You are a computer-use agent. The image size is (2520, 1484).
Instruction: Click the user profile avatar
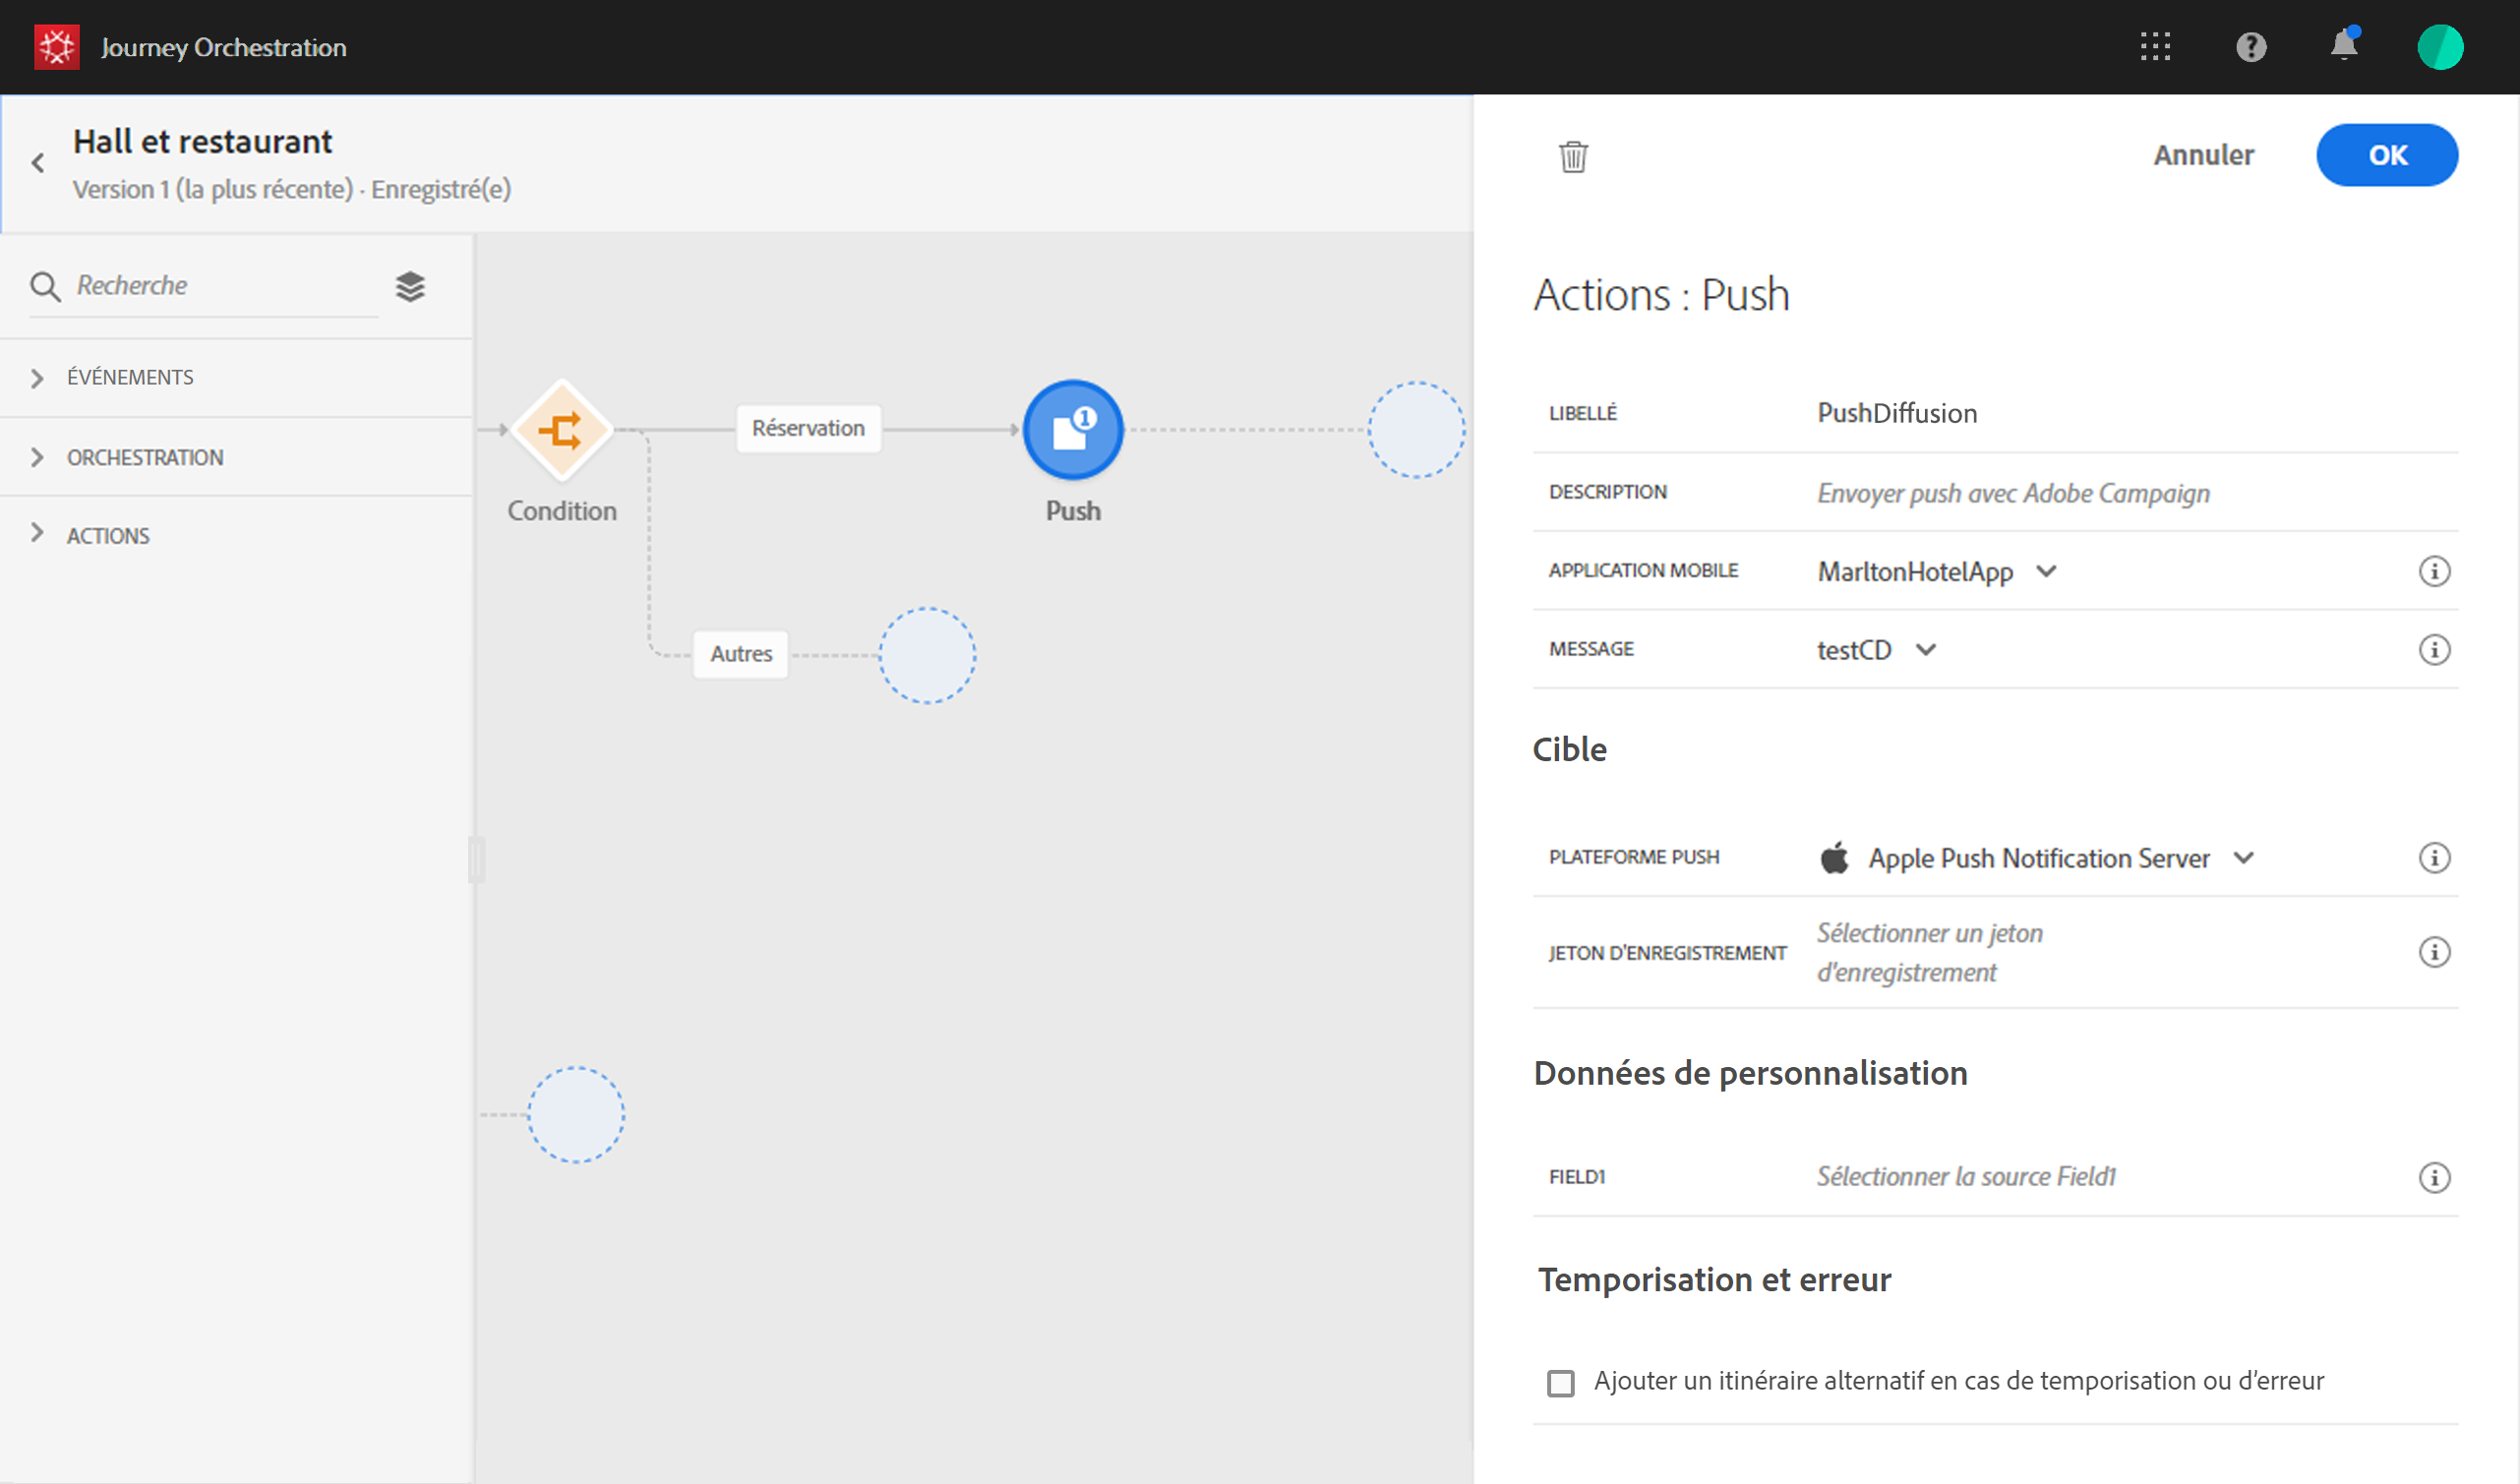click(2439, 47)
